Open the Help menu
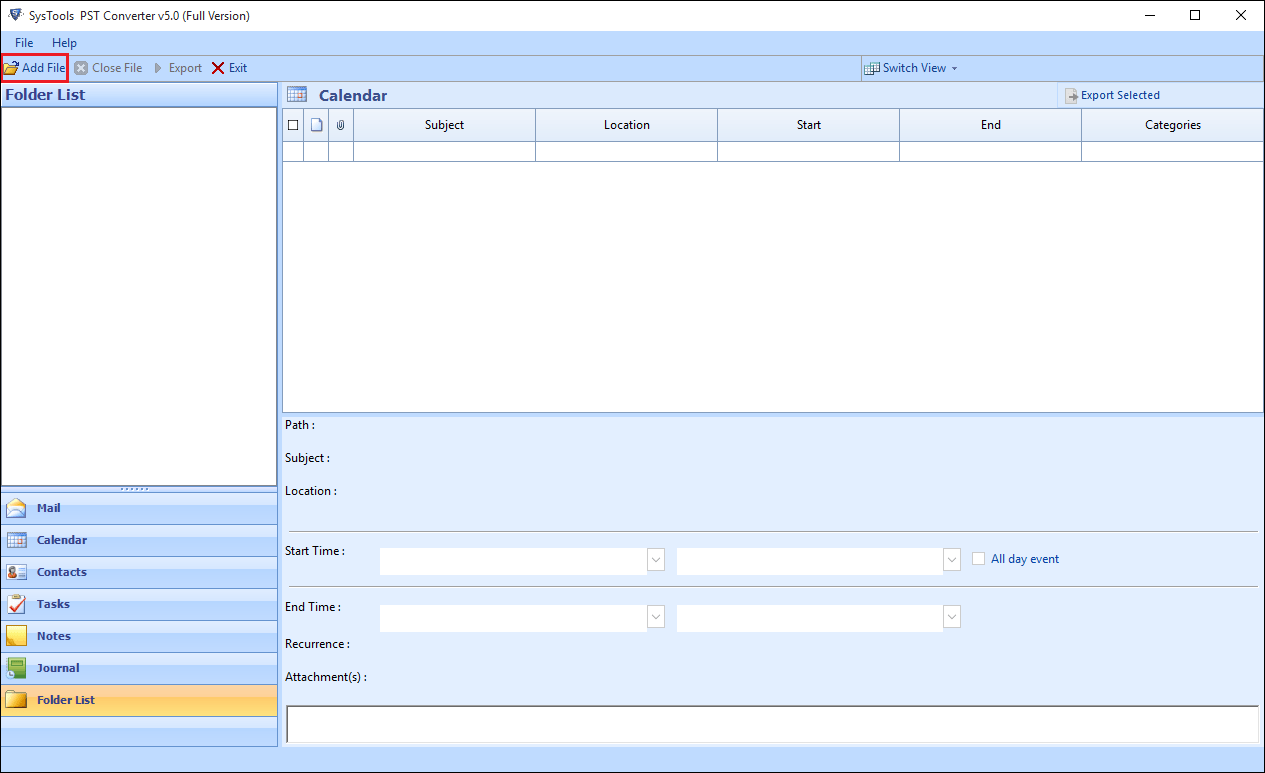Image resolution: width=1265 pixels, height=773 pixels. click(64, 42)
